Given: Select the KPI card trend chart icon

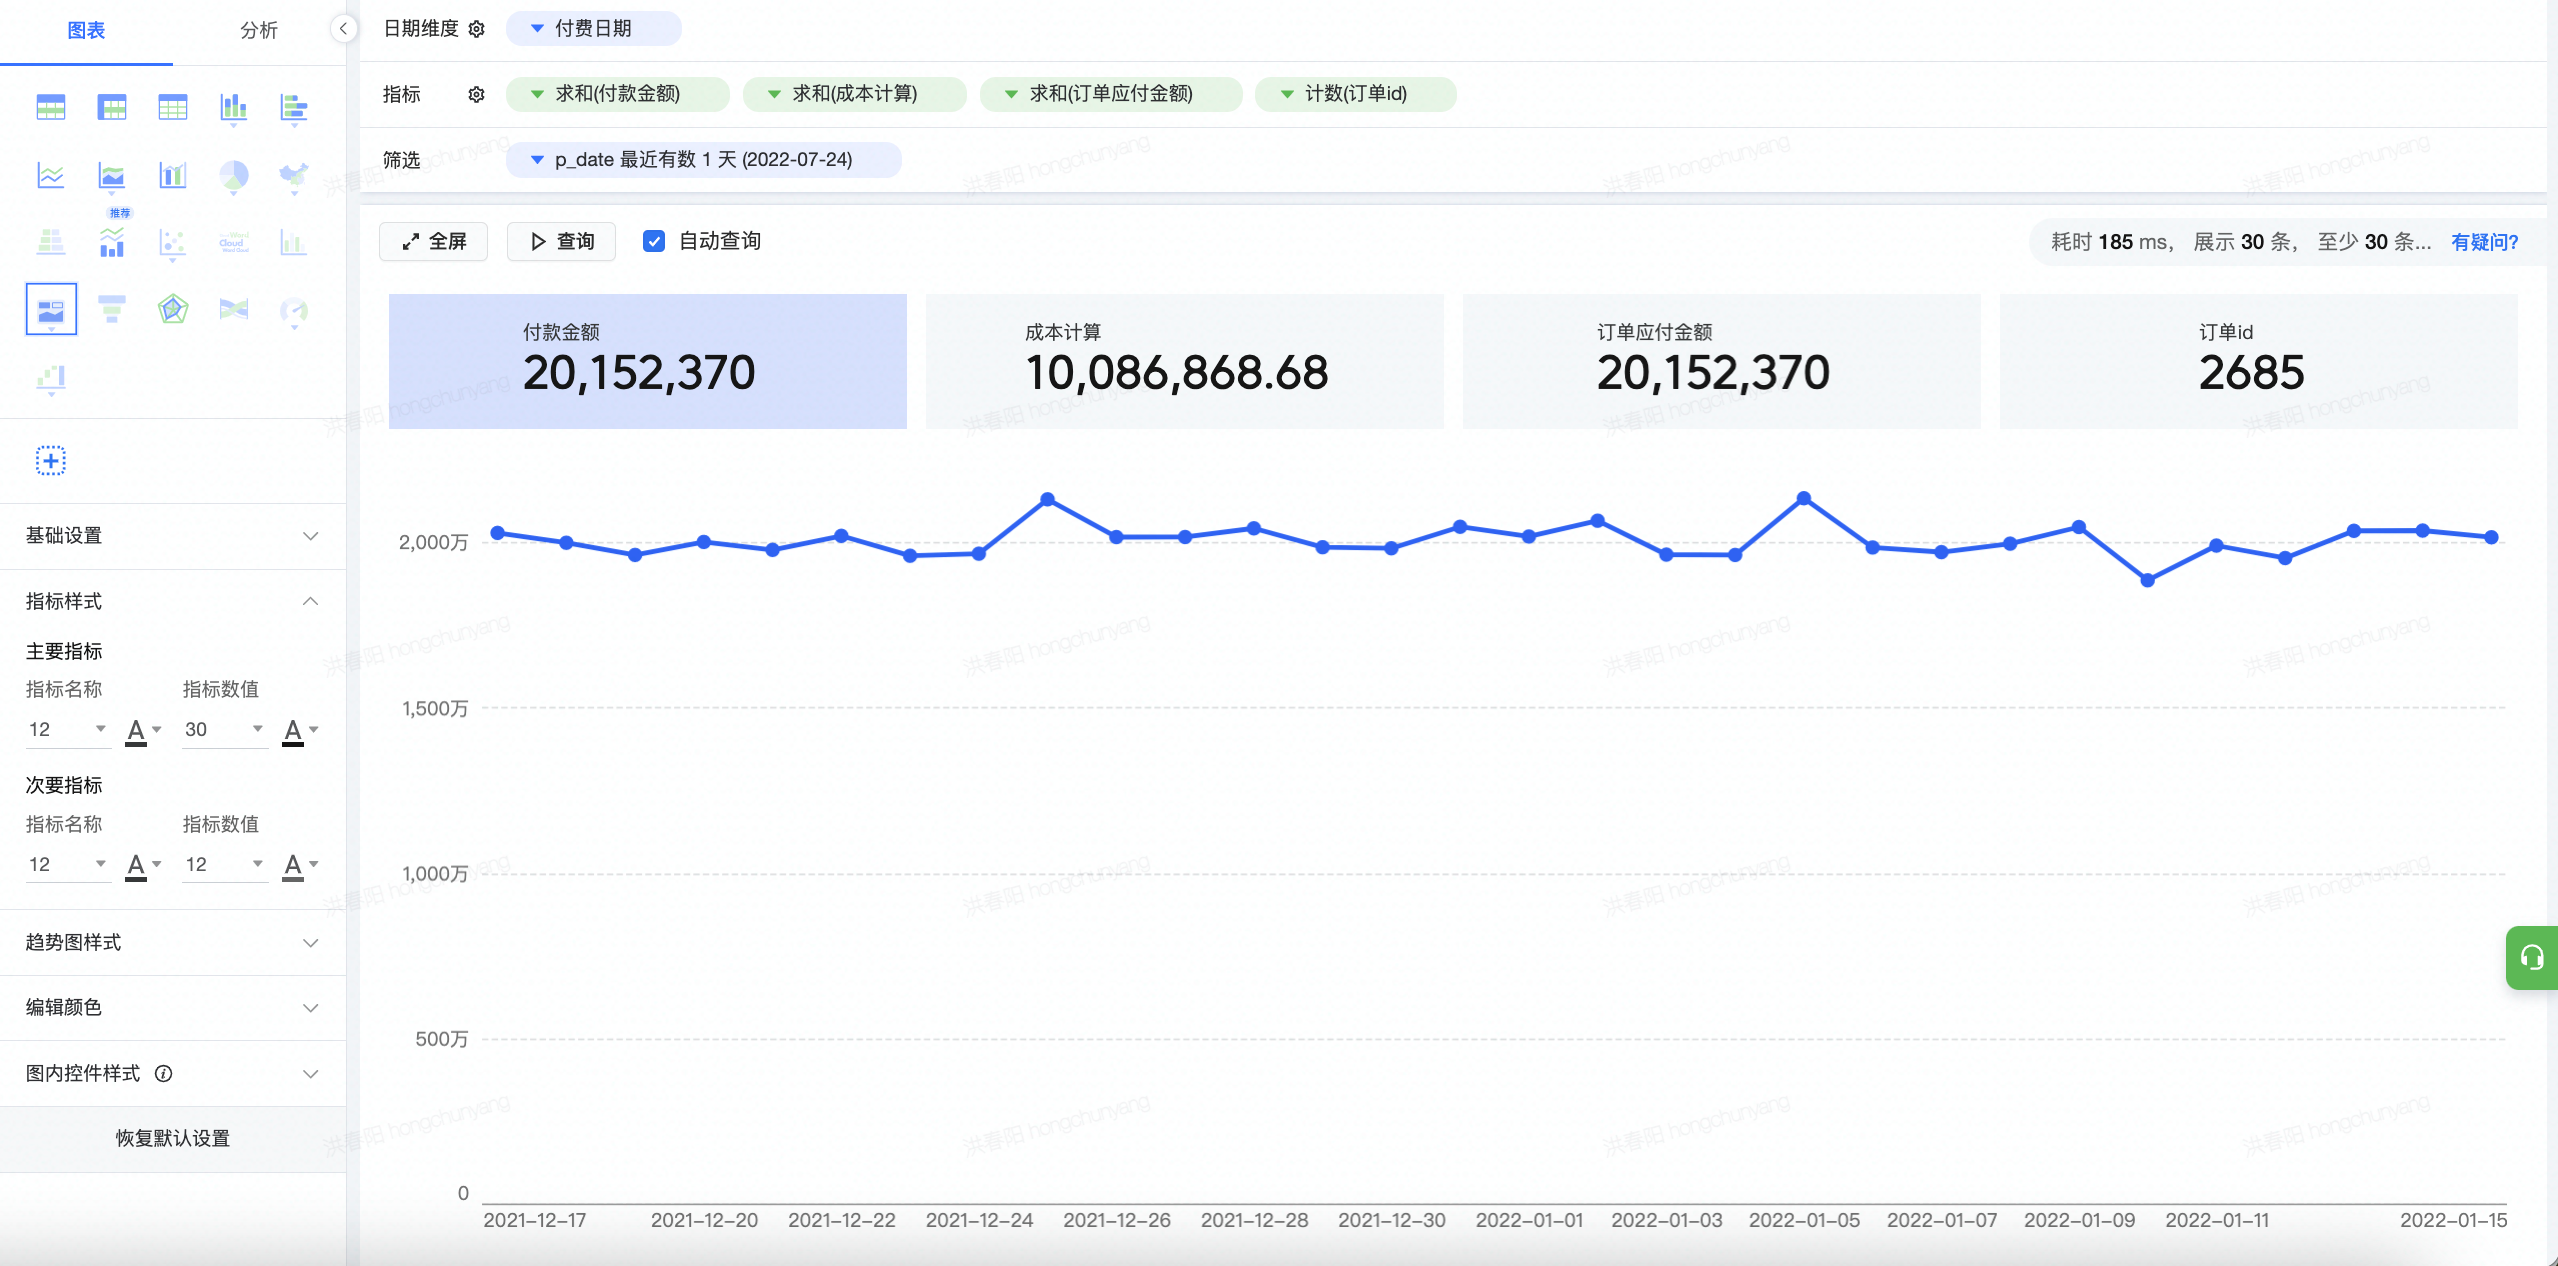Looking at the screenshot, I should tap(51, 309).
